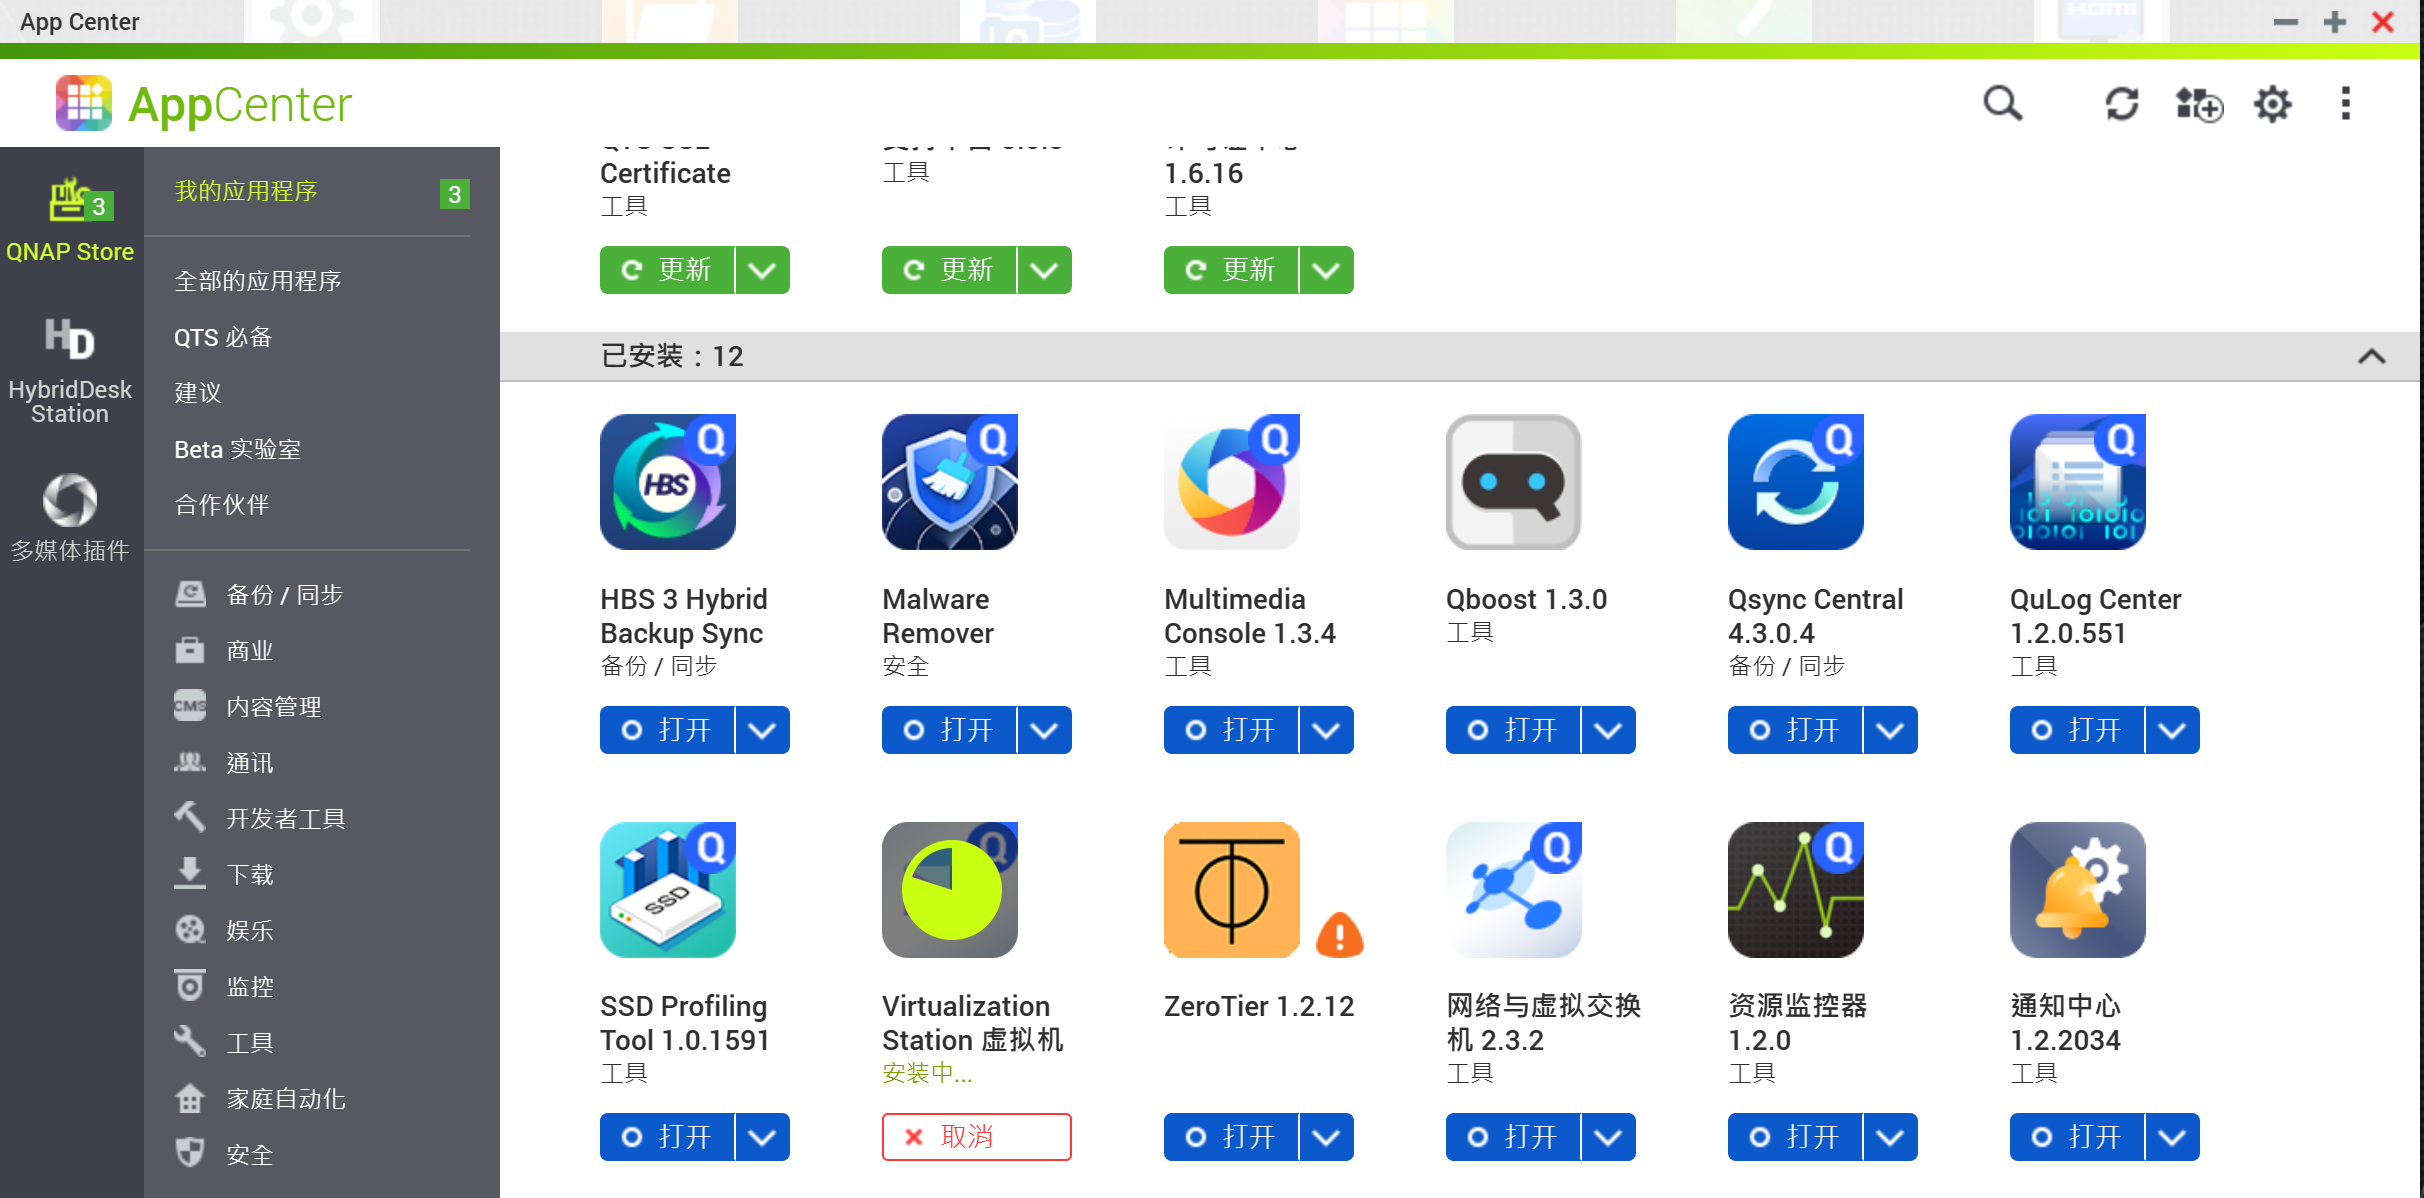Expand options arrow next to ZeroTier 打开
Screen dimensions: 2424x1198
1327,1137
